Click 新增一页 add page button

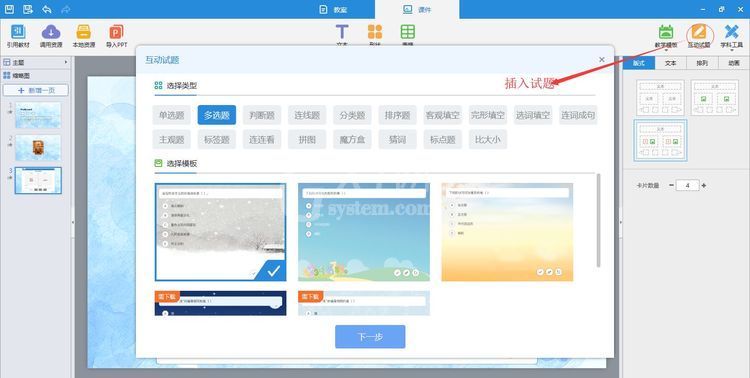36,90
